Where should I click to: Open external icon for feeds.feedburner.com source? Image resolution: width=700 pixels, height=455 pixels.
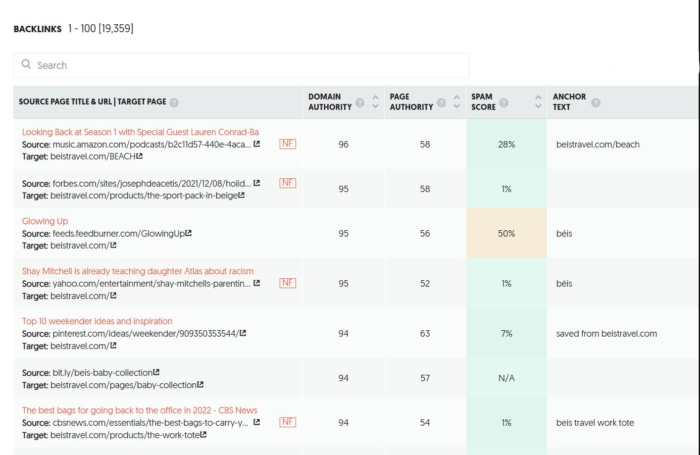click(188, 233)
